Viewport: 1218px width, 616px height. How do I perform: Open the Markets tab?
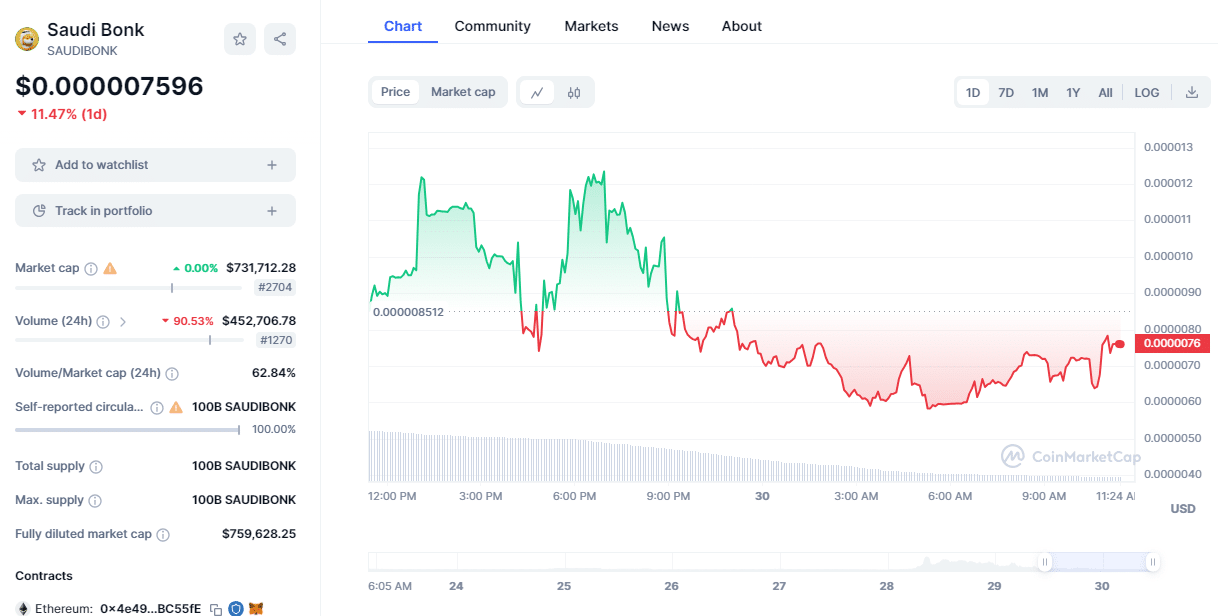(x=591, y=26)
